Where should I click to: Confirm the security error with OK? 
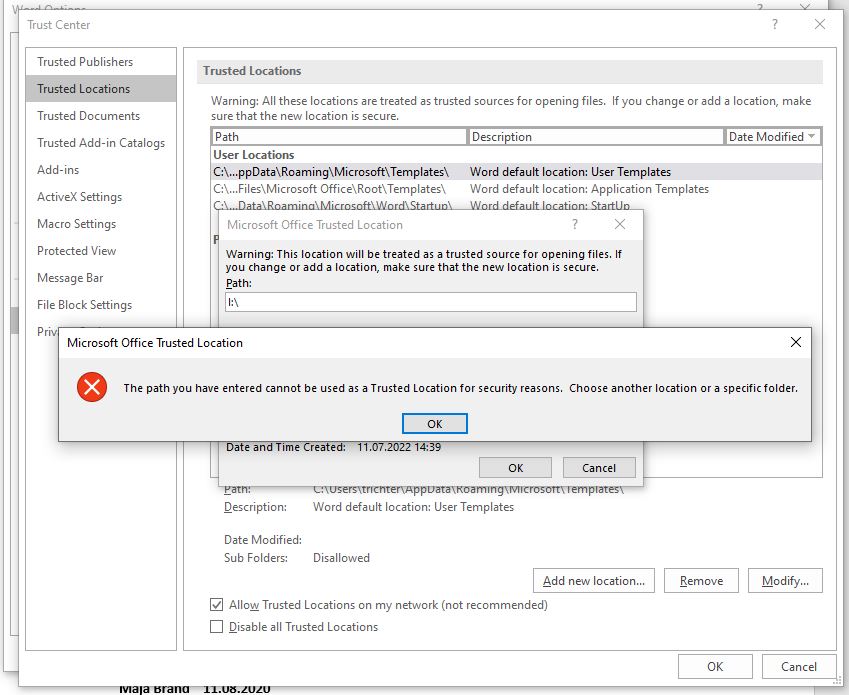point(434,424)
